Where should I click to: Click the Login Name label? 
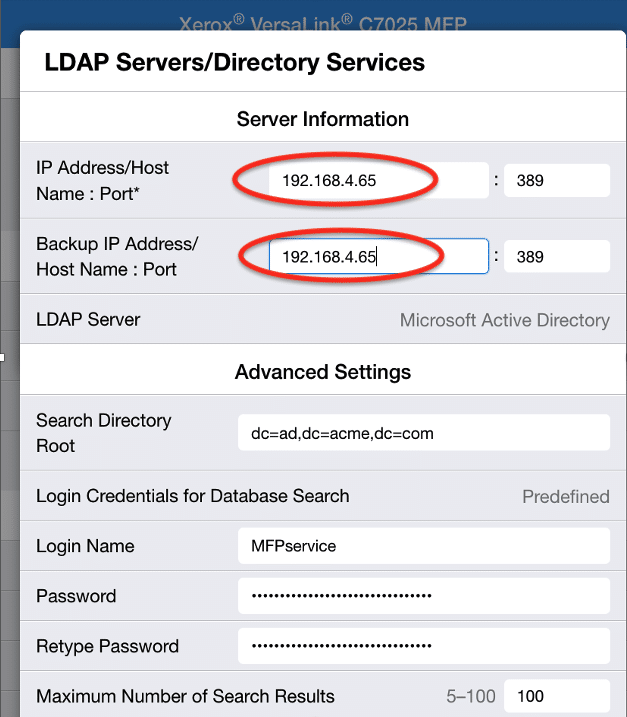[x=85, y=546]
